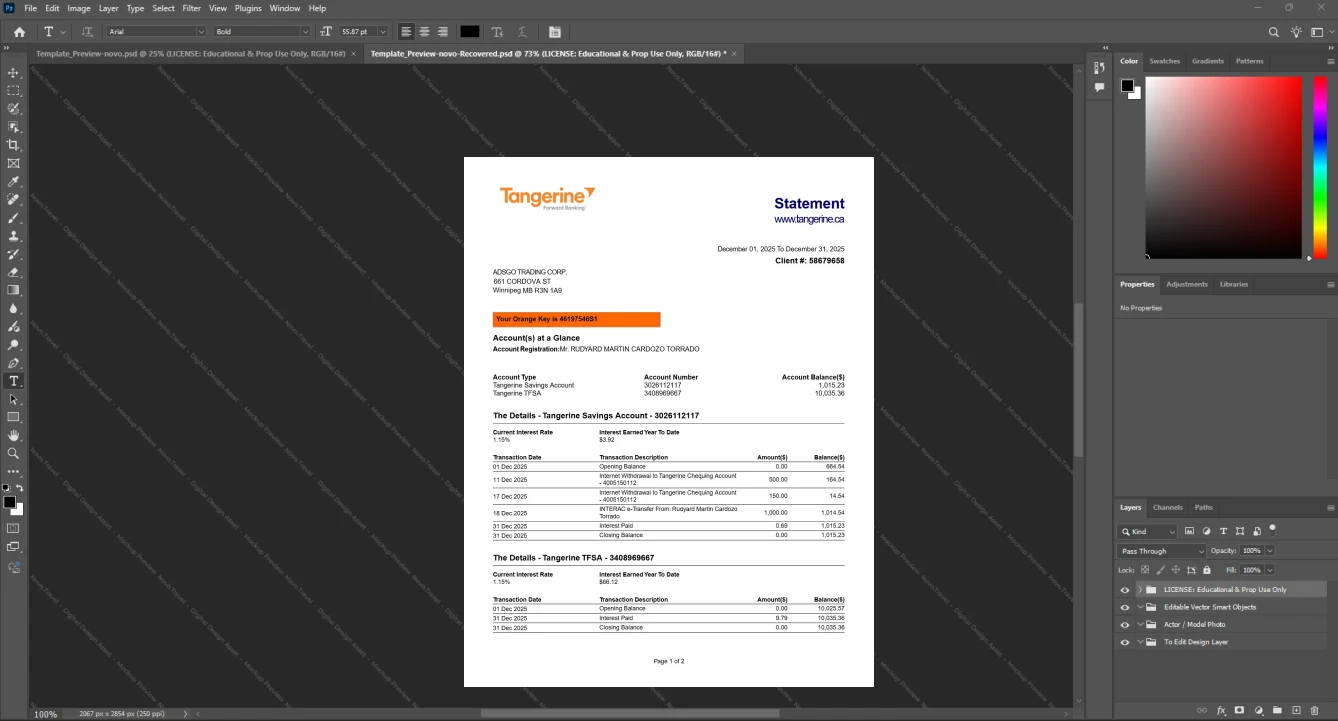Image resolution: width=1338 pixels, height=721 pixels.
Task: Click the foreground color swatch in toolbar
Action: point(9,502)
